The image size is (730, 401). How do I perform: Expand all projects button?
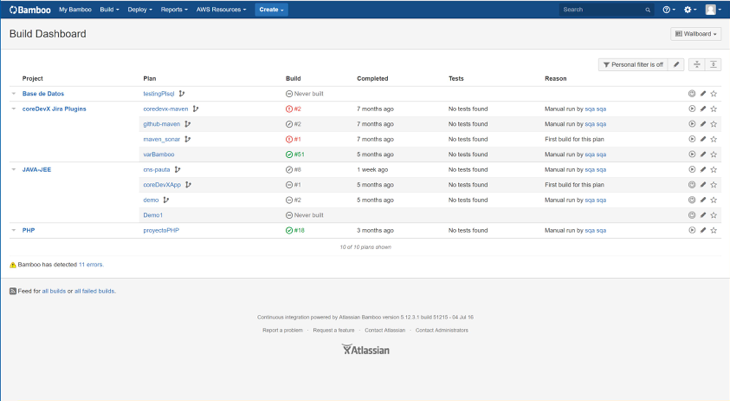(713, 65)
